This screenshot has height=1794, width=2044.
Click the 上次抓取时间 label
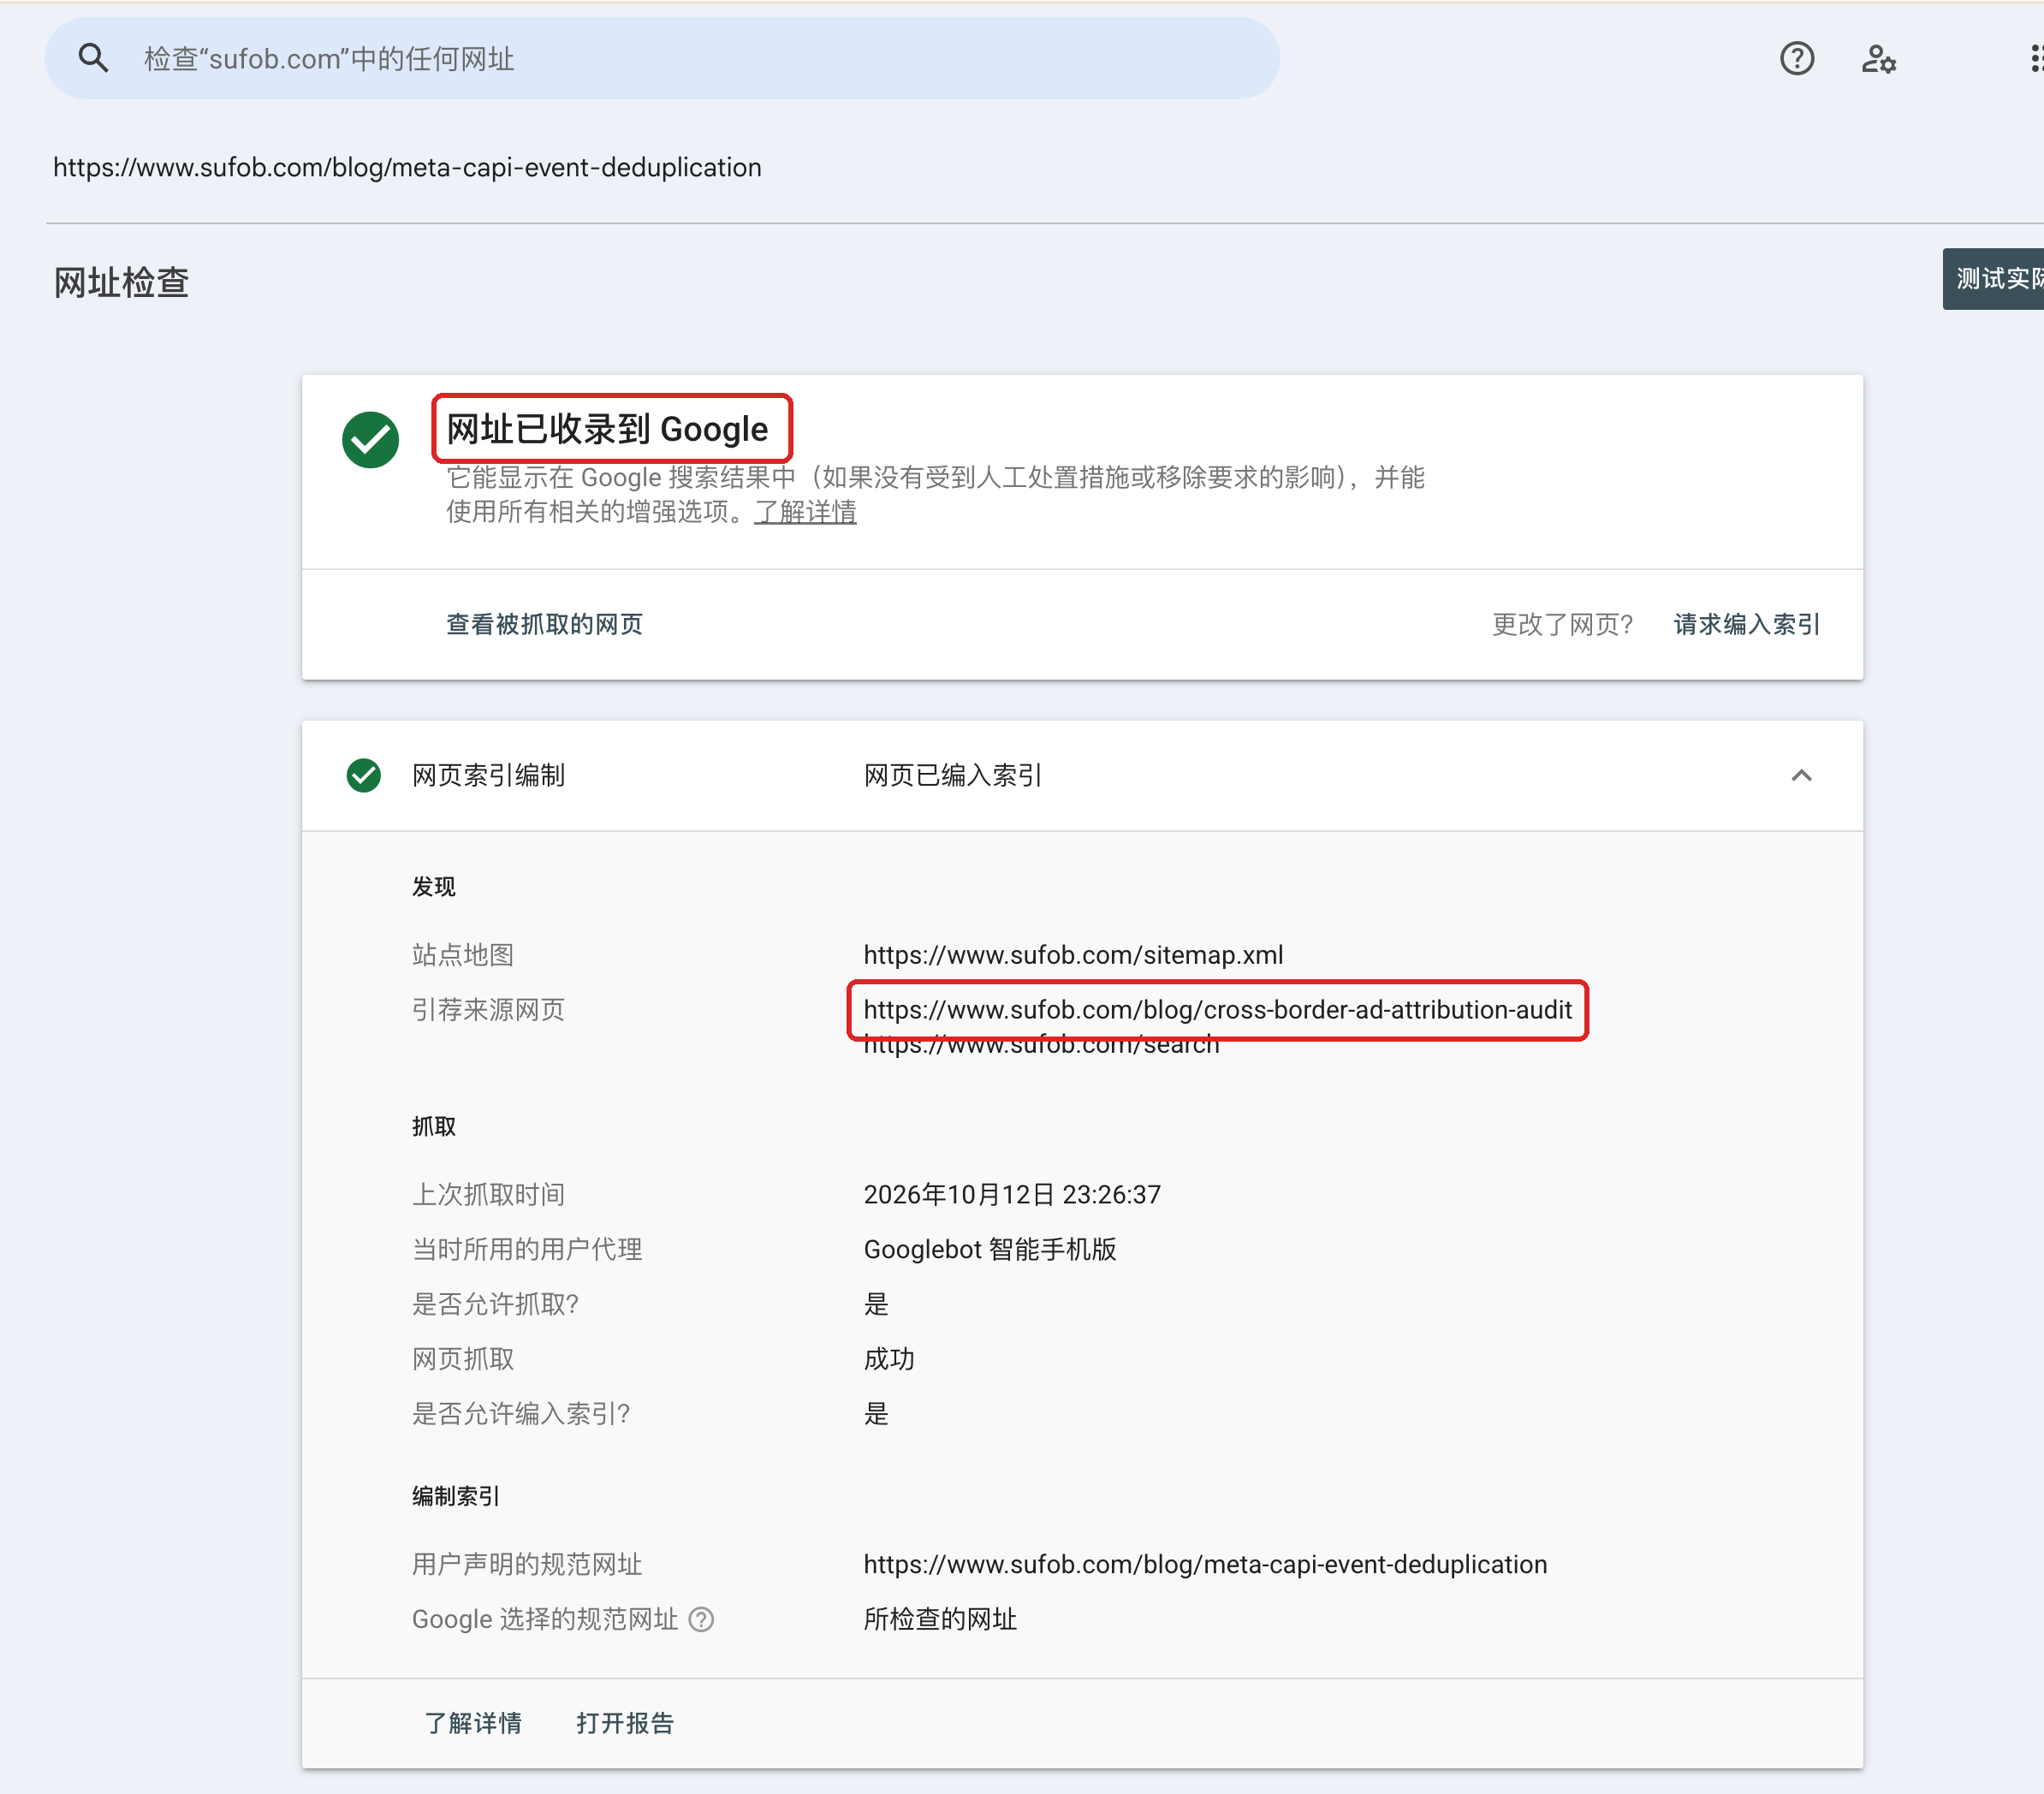pos(488,1195)
